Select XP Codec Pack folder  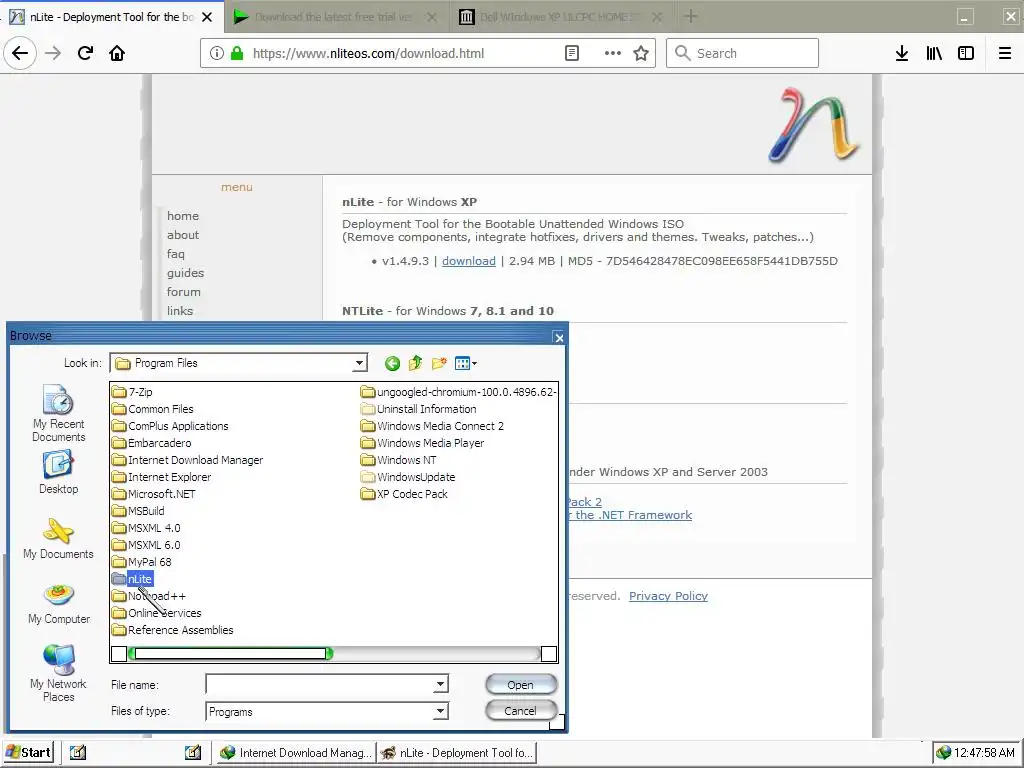tap(404, 494)
